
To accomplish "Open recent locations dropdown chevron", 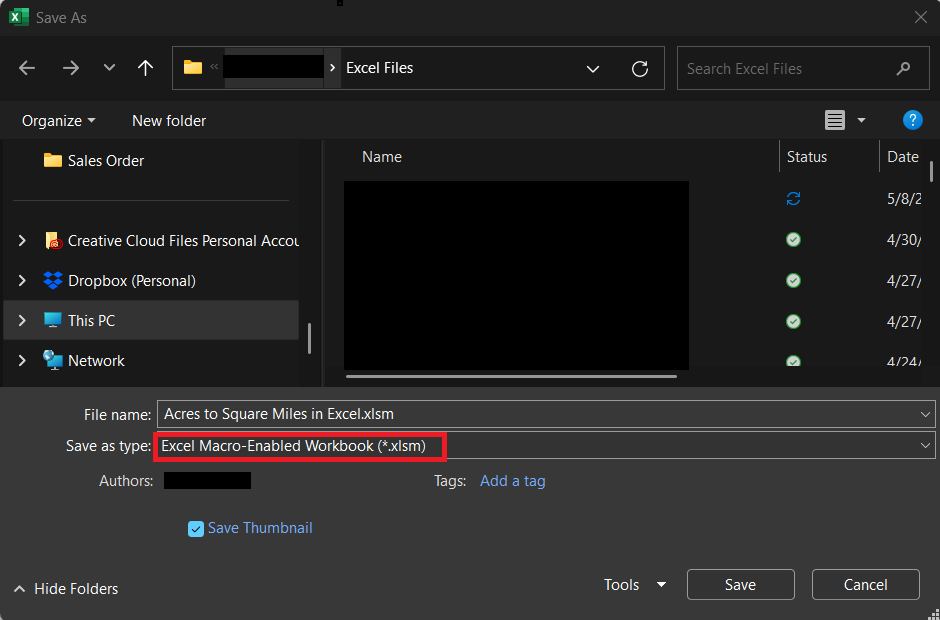I will 109,68.
